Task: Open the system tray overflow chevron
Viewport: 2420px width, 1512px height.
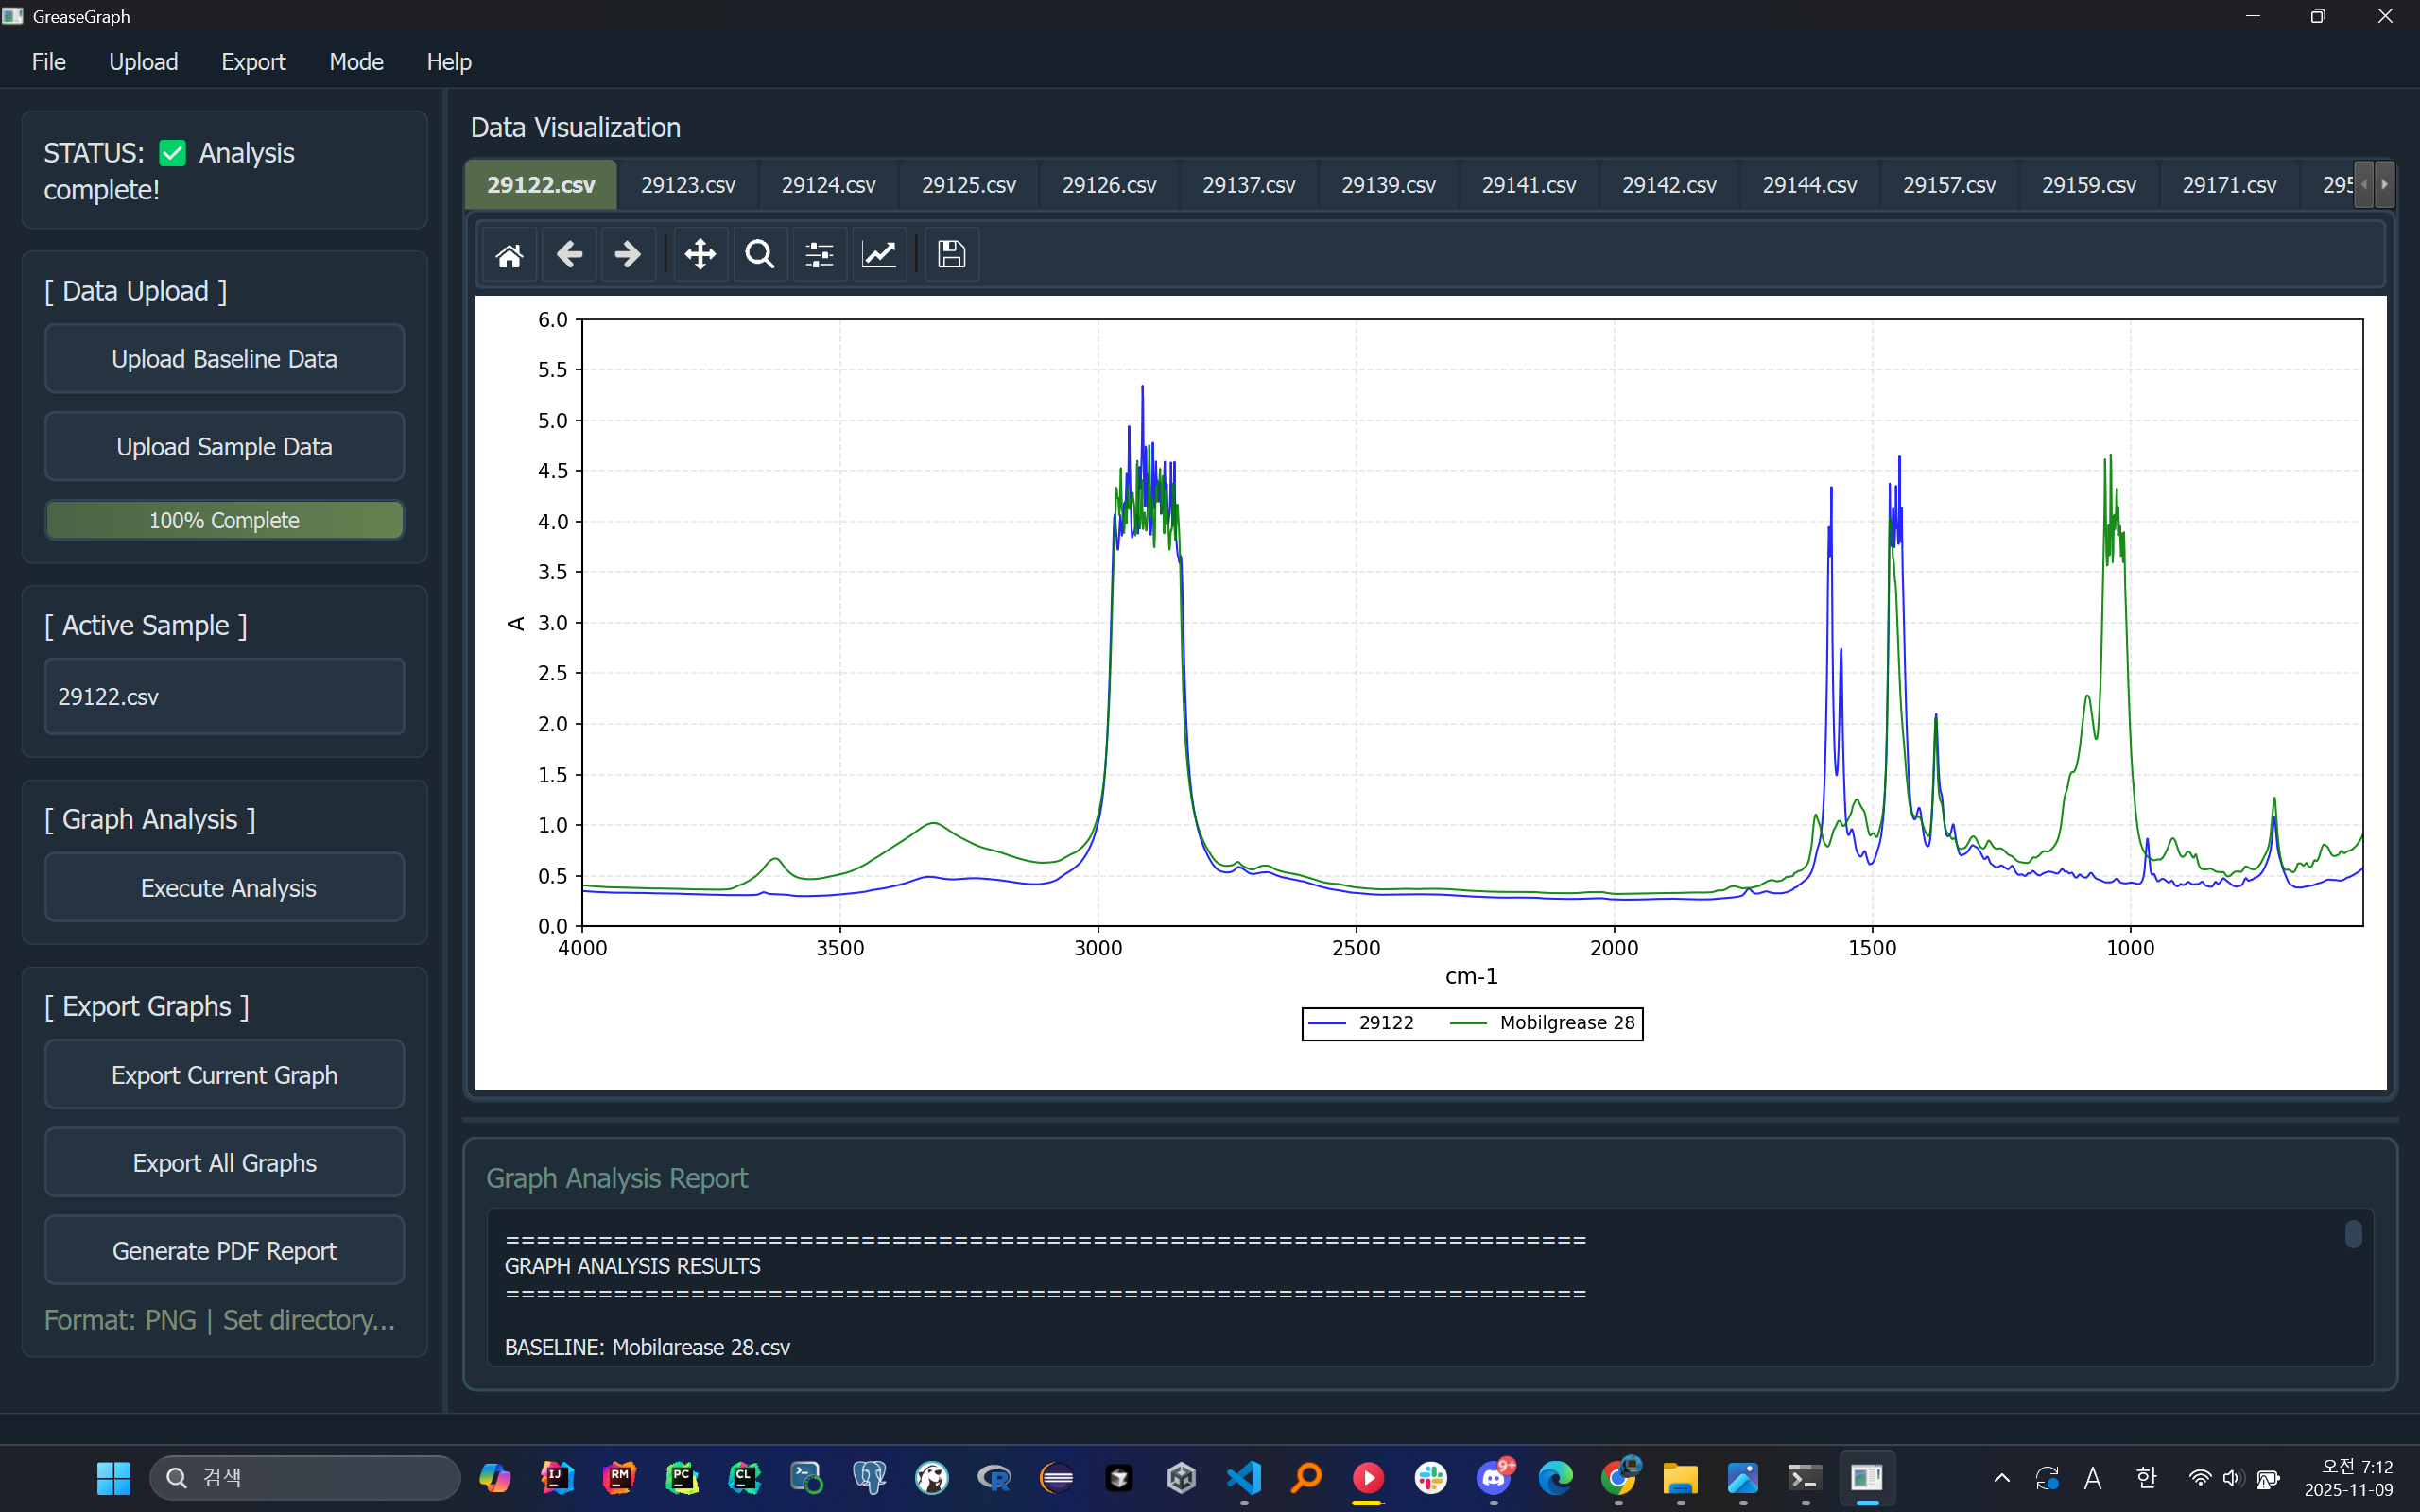Action: coord(2001,1478)
